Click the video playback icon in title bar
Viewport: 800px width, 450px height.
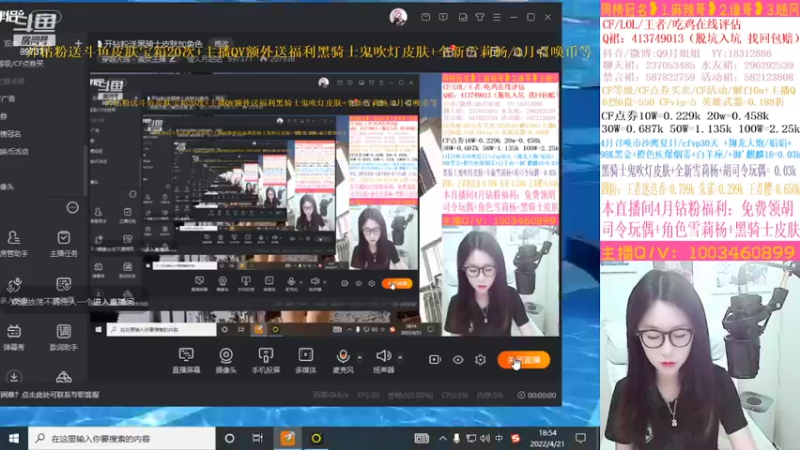click(443, 17)
